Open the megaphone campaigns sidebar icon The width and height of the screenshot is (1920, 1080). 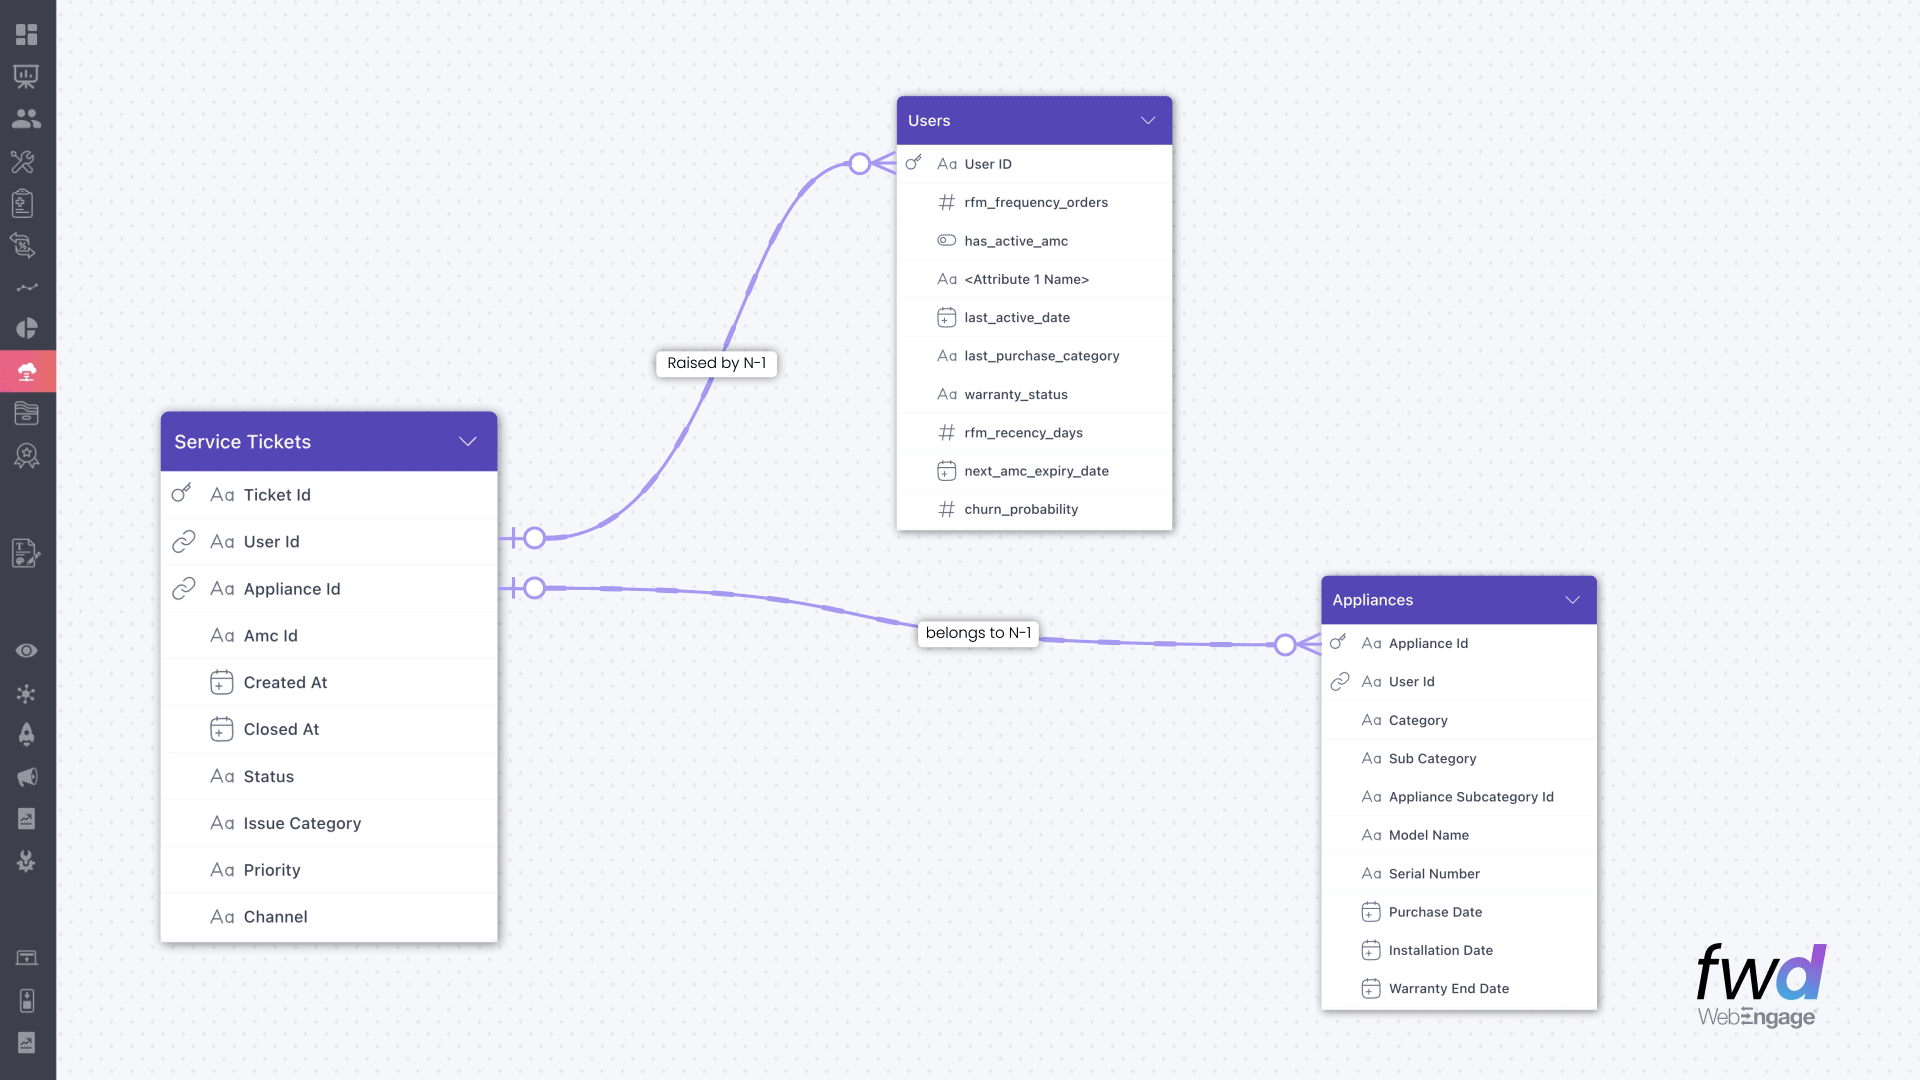[x=27, y=777]
